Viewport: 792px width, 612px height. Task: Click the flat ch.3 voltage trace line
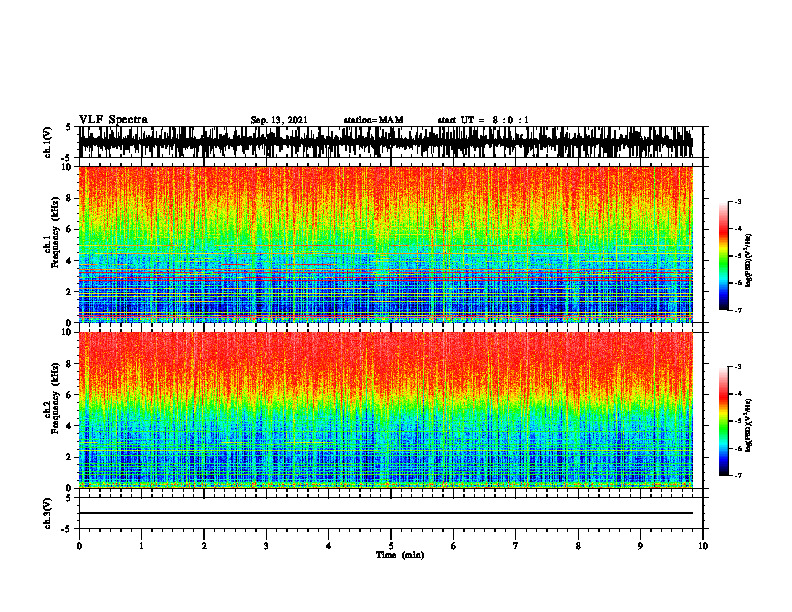click(x=386, y=513)
